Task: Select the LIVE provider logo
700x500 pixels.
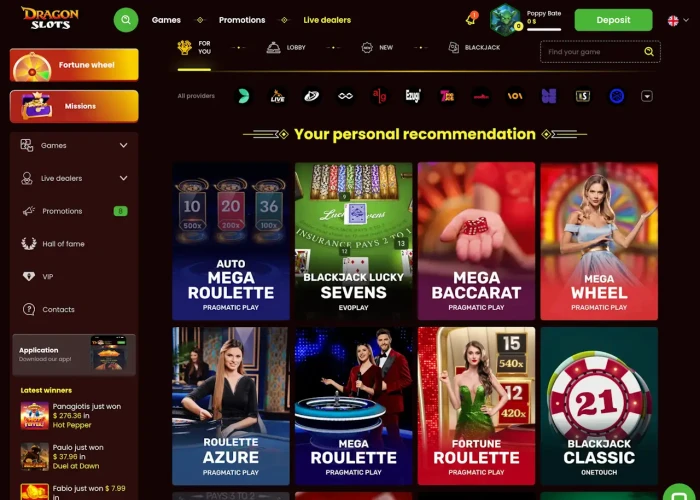Action: (x=278, y=96)
